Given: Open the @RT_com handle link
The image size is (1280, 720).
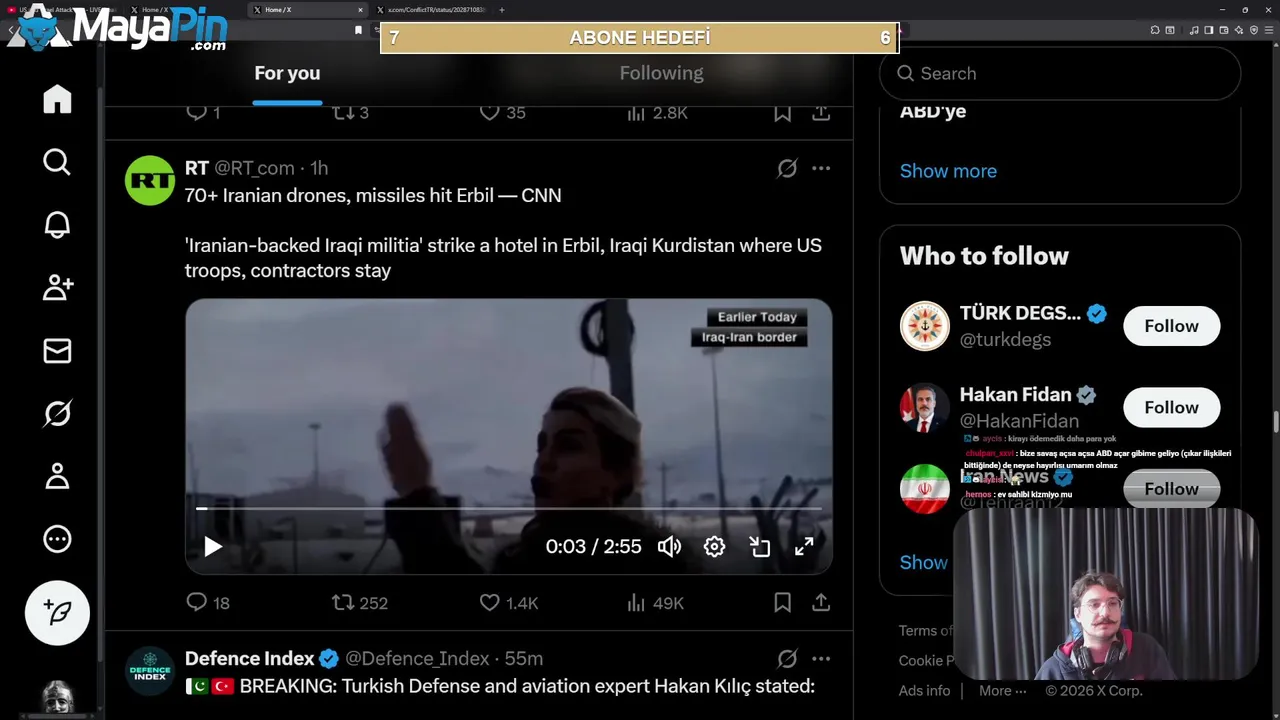Looking at the screenshot, I should [x=254, y=168].
